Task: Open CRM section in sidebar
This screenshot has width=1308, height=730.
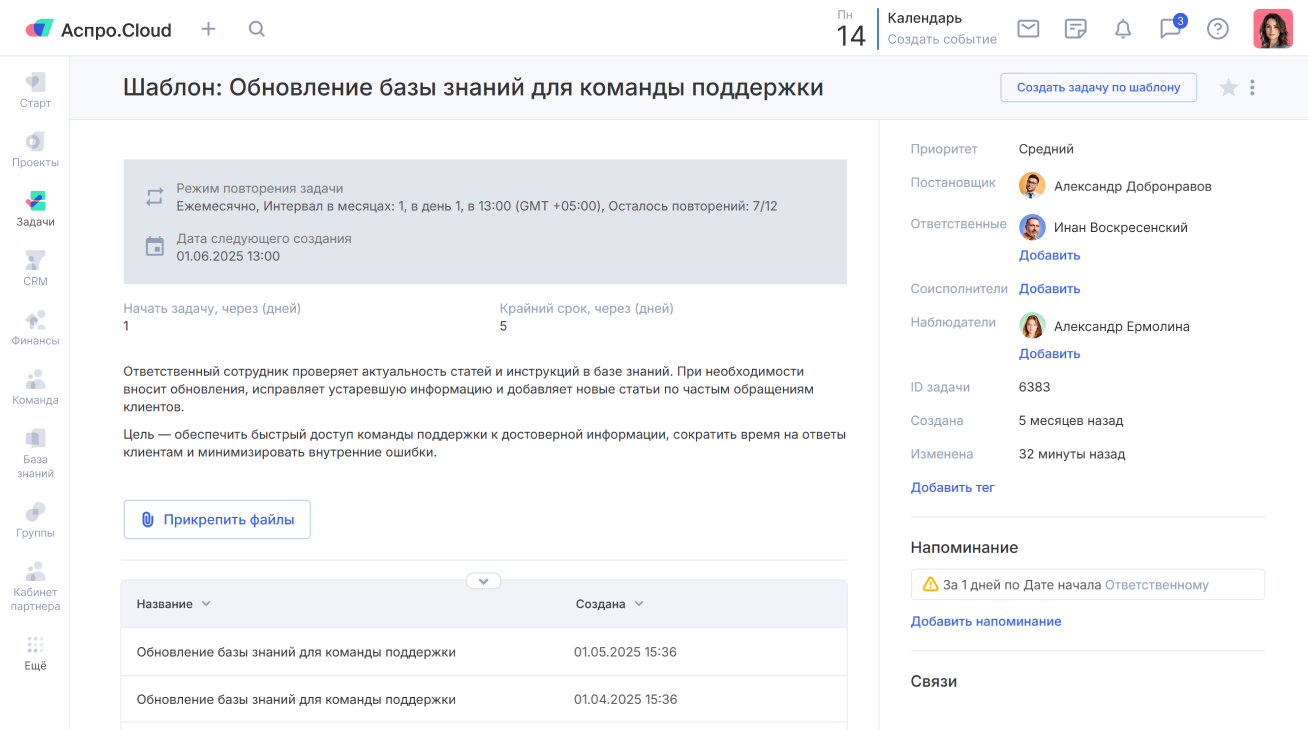Action: [x=35, y=268]
